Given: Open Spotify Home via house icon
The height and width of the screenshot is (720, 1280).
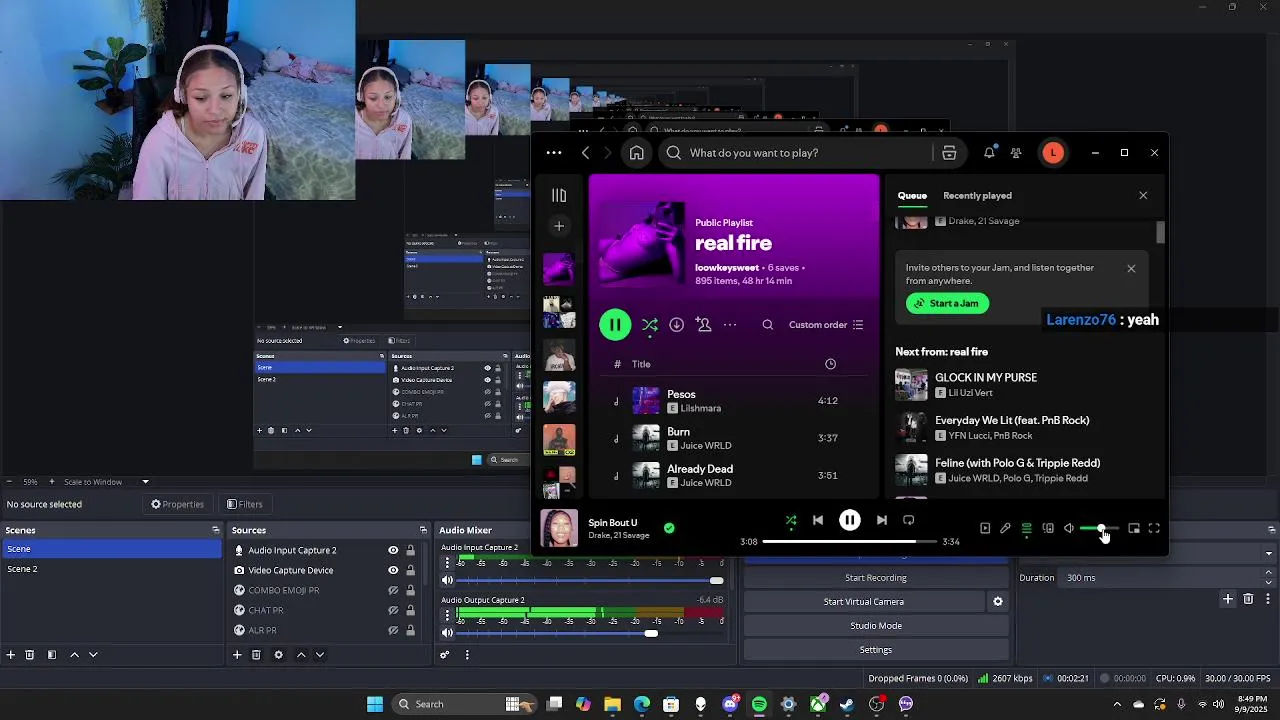Looking at the screenshot, I should pyautogui.click(x=636, y=153).
